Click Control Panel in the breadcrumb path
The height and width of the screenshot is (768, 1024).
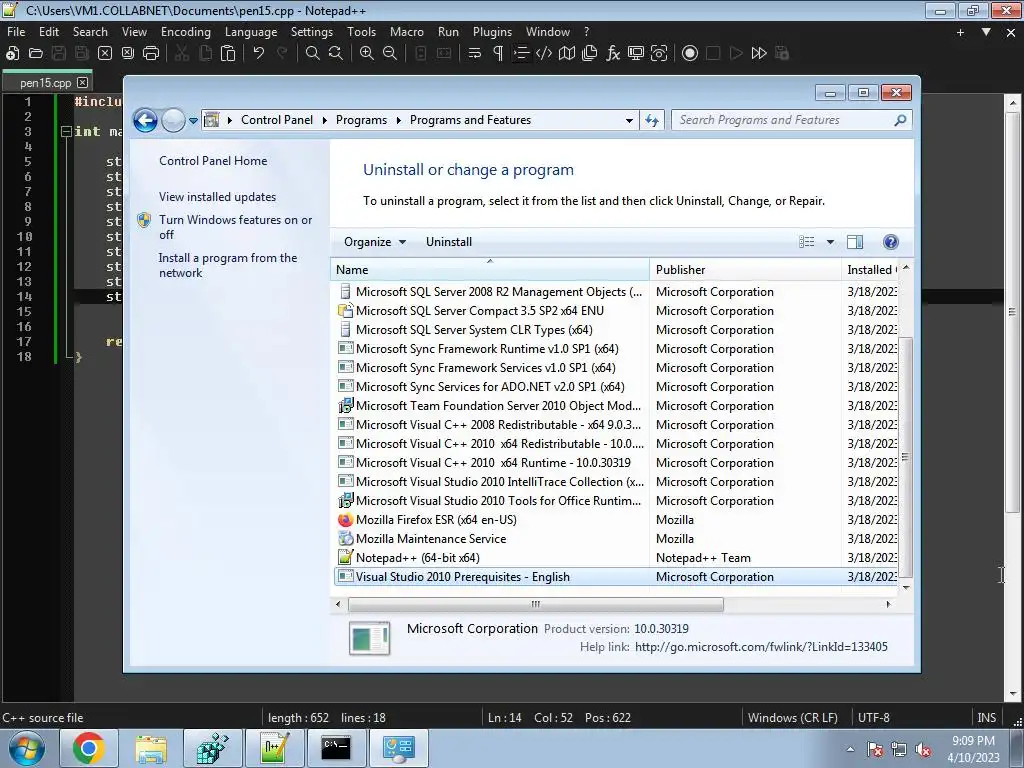click(x=277, y=120)
